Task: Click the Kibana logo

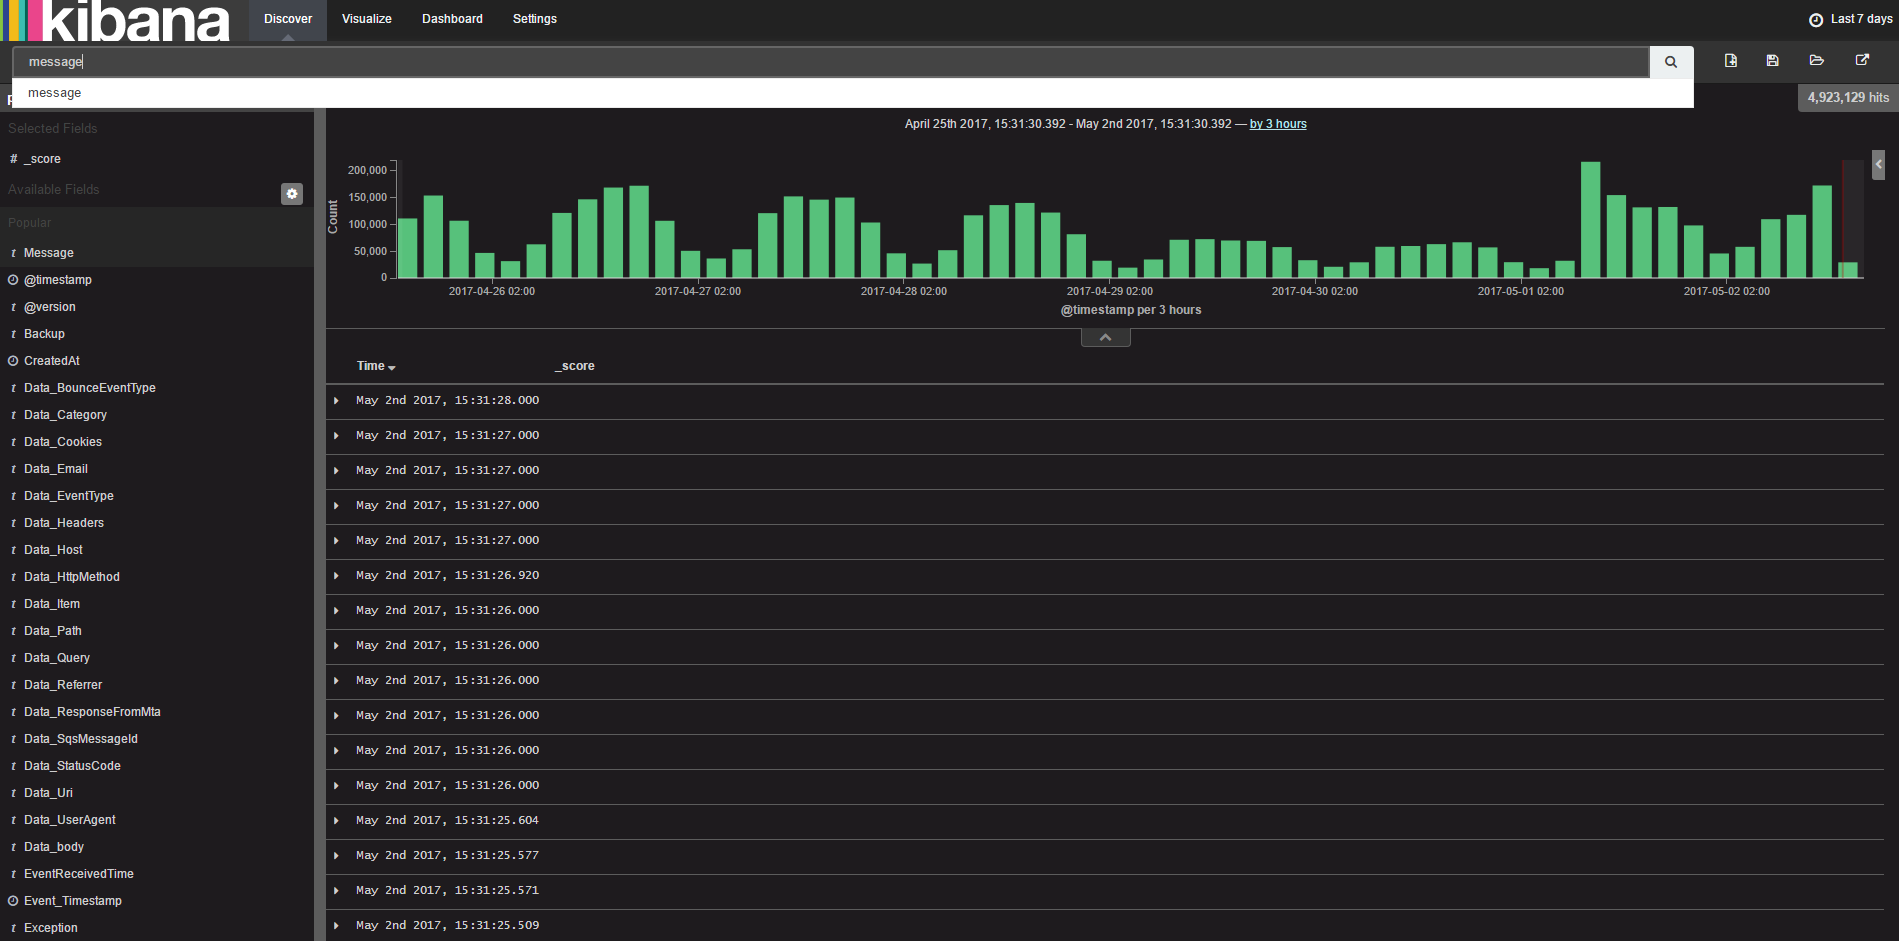Action: click(x=115, y=21)
